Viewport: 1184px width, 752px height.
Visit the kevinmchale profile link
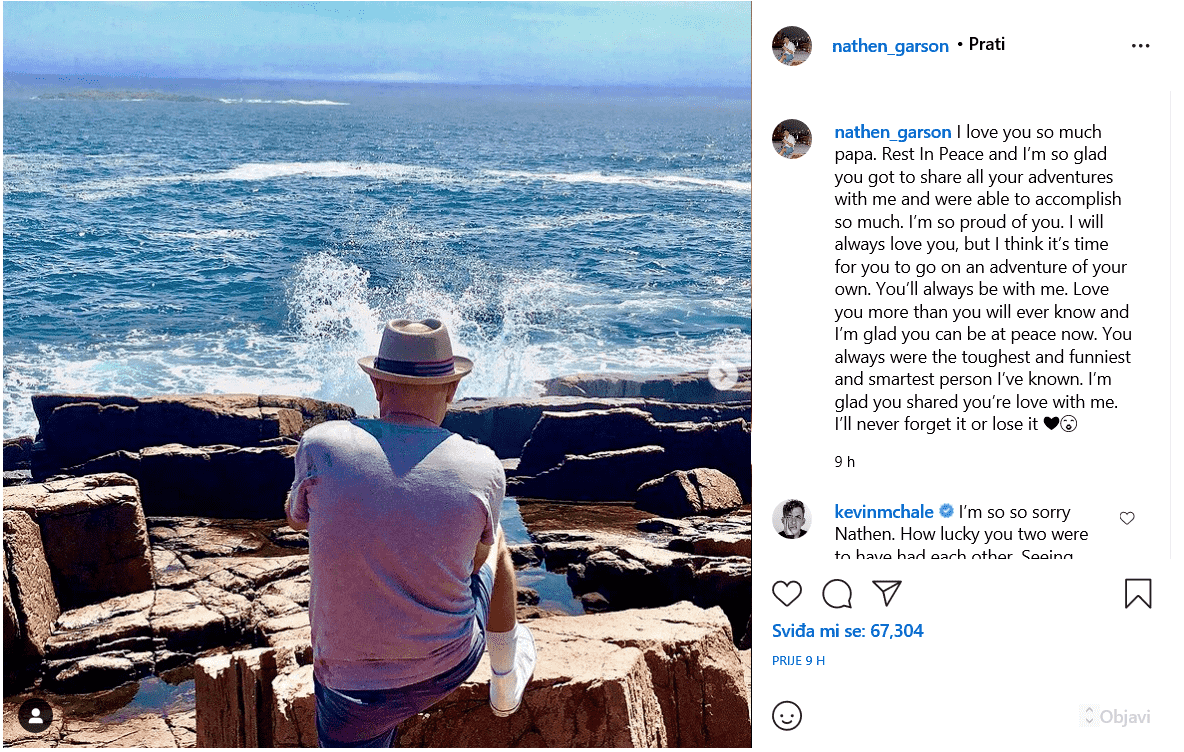884,512
